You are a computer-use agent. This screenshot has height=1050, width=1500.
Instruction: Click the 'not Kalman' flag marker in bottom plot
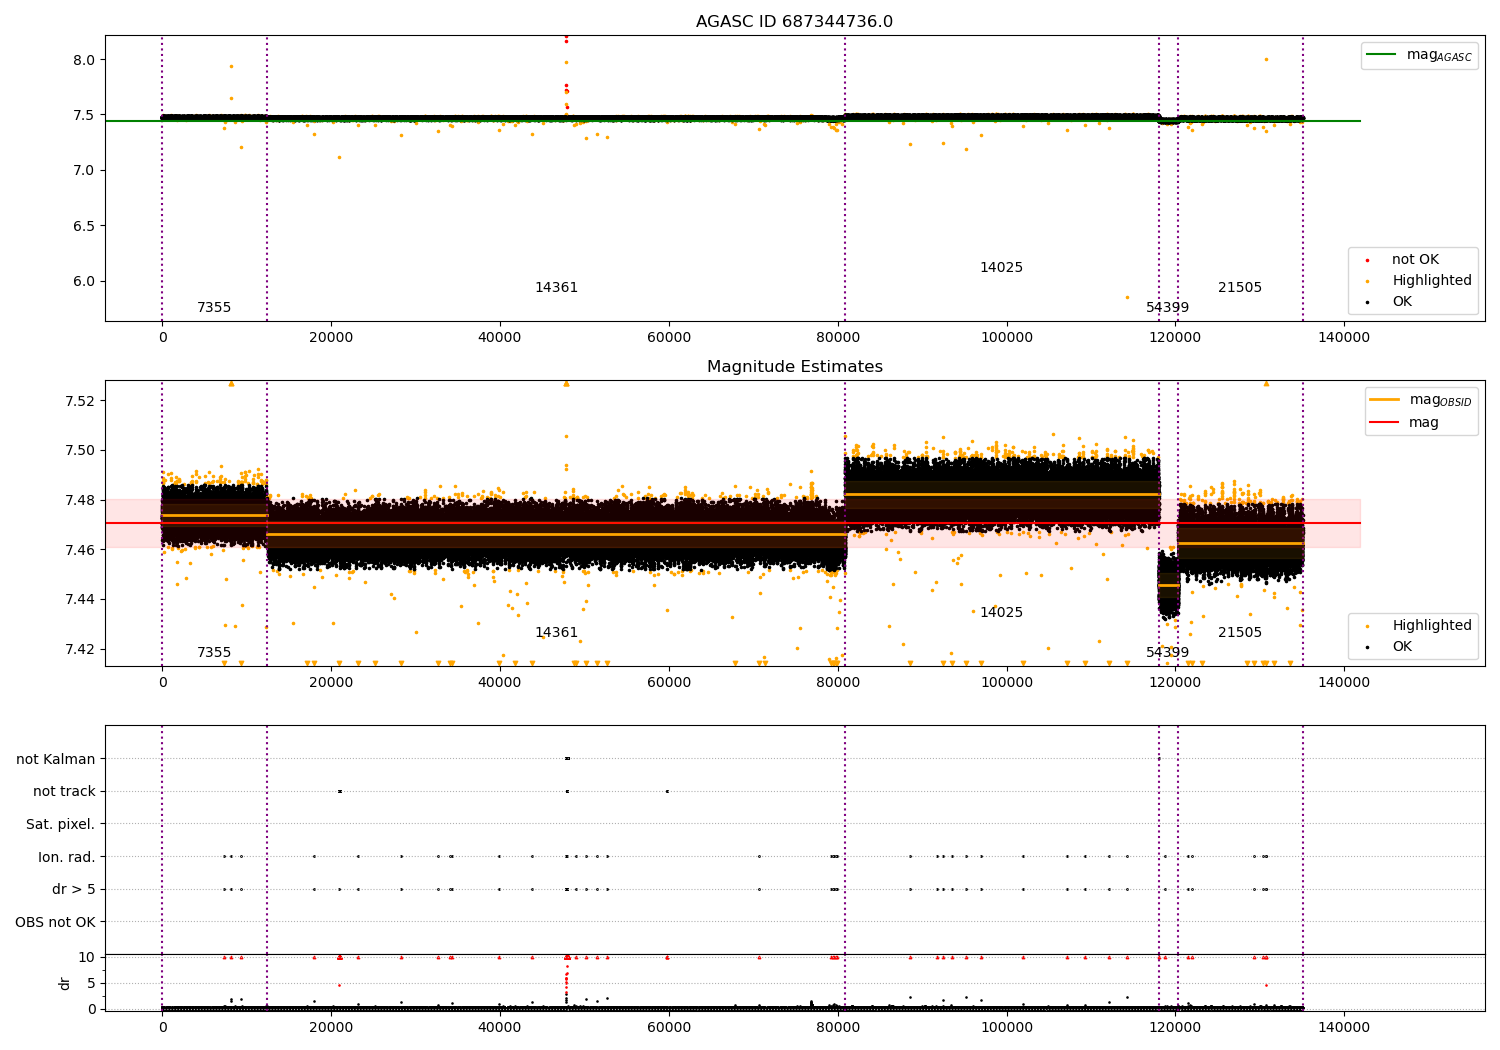(567, 759)
